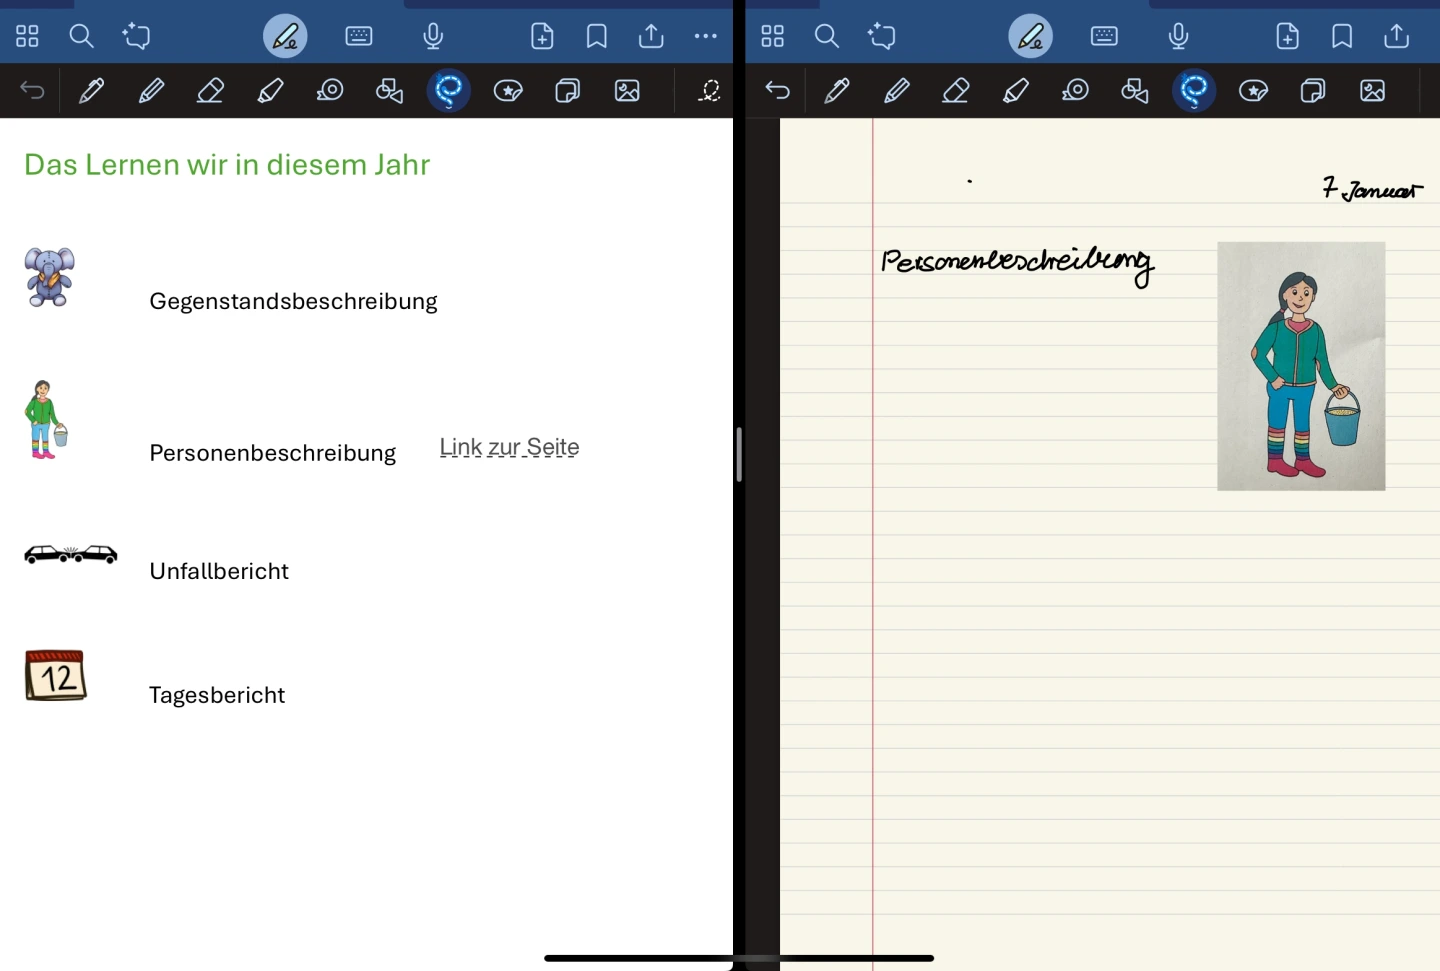The height and width of the screenshot is (971, 1440).
Task: Open the add page menu in left window
Action: [x=542, y=37]
